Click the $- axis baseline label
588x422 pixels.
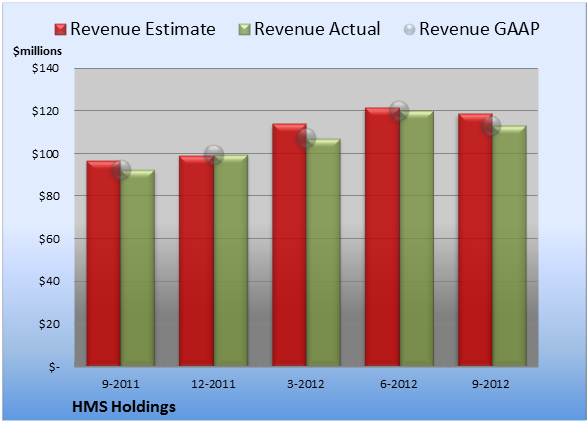[x=54, y=366]
